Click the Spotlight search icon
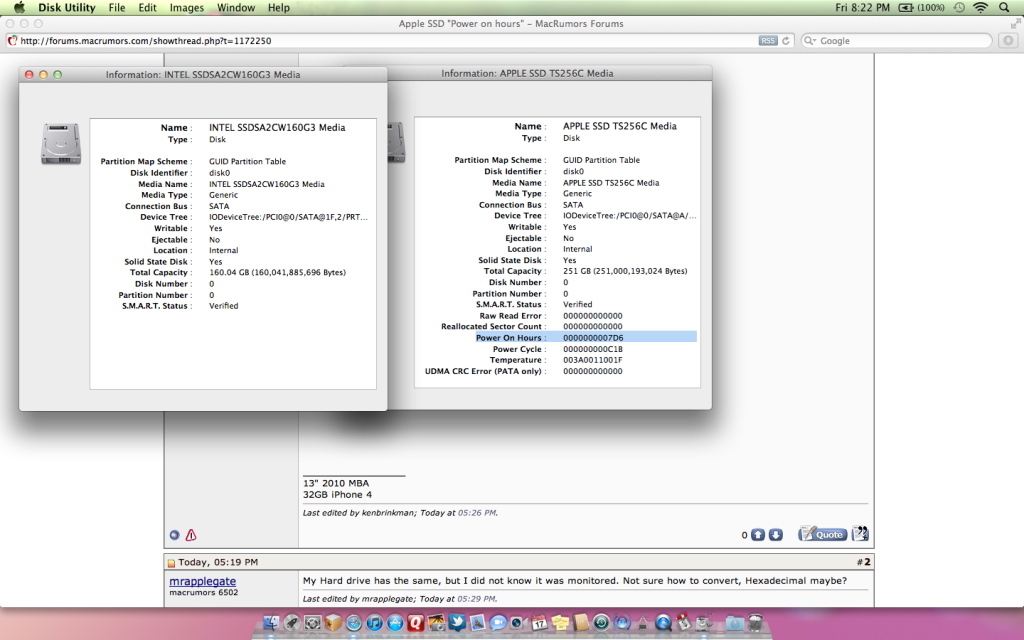The image size is (1024, 640). (1004, 8)
